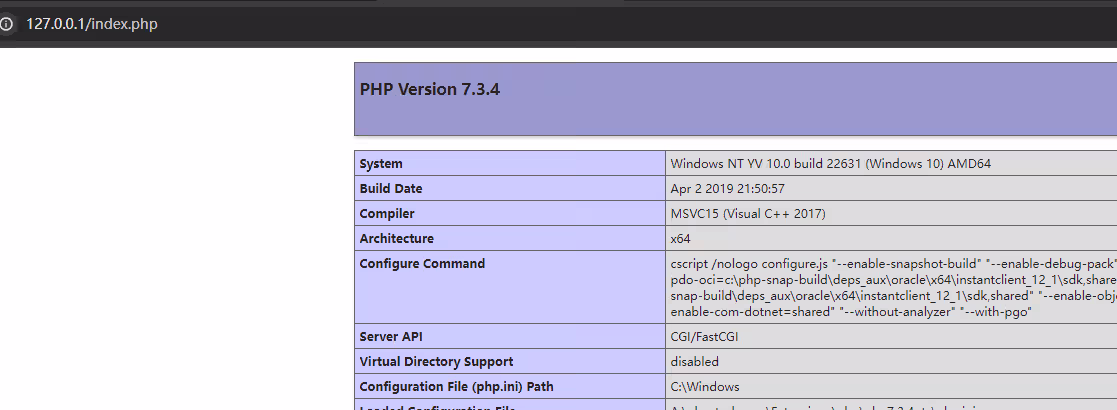The image size is (1117, 410).
Task: Focus the address bar showing 127.0.0.1/index.php
Action: pos(92,24)
